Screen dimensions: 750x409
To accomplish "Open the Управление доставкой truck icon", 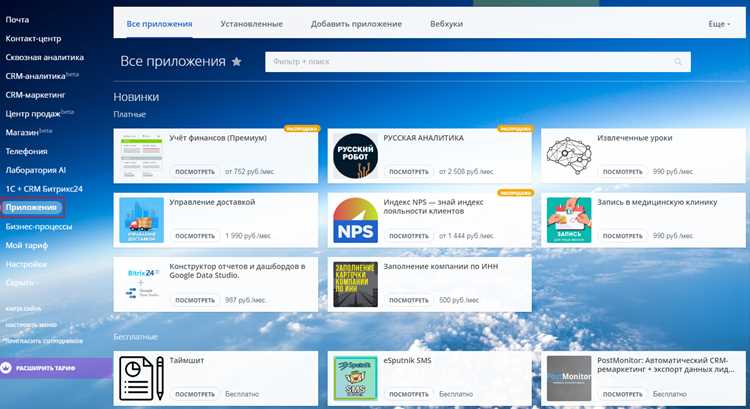I will (142, 220).
